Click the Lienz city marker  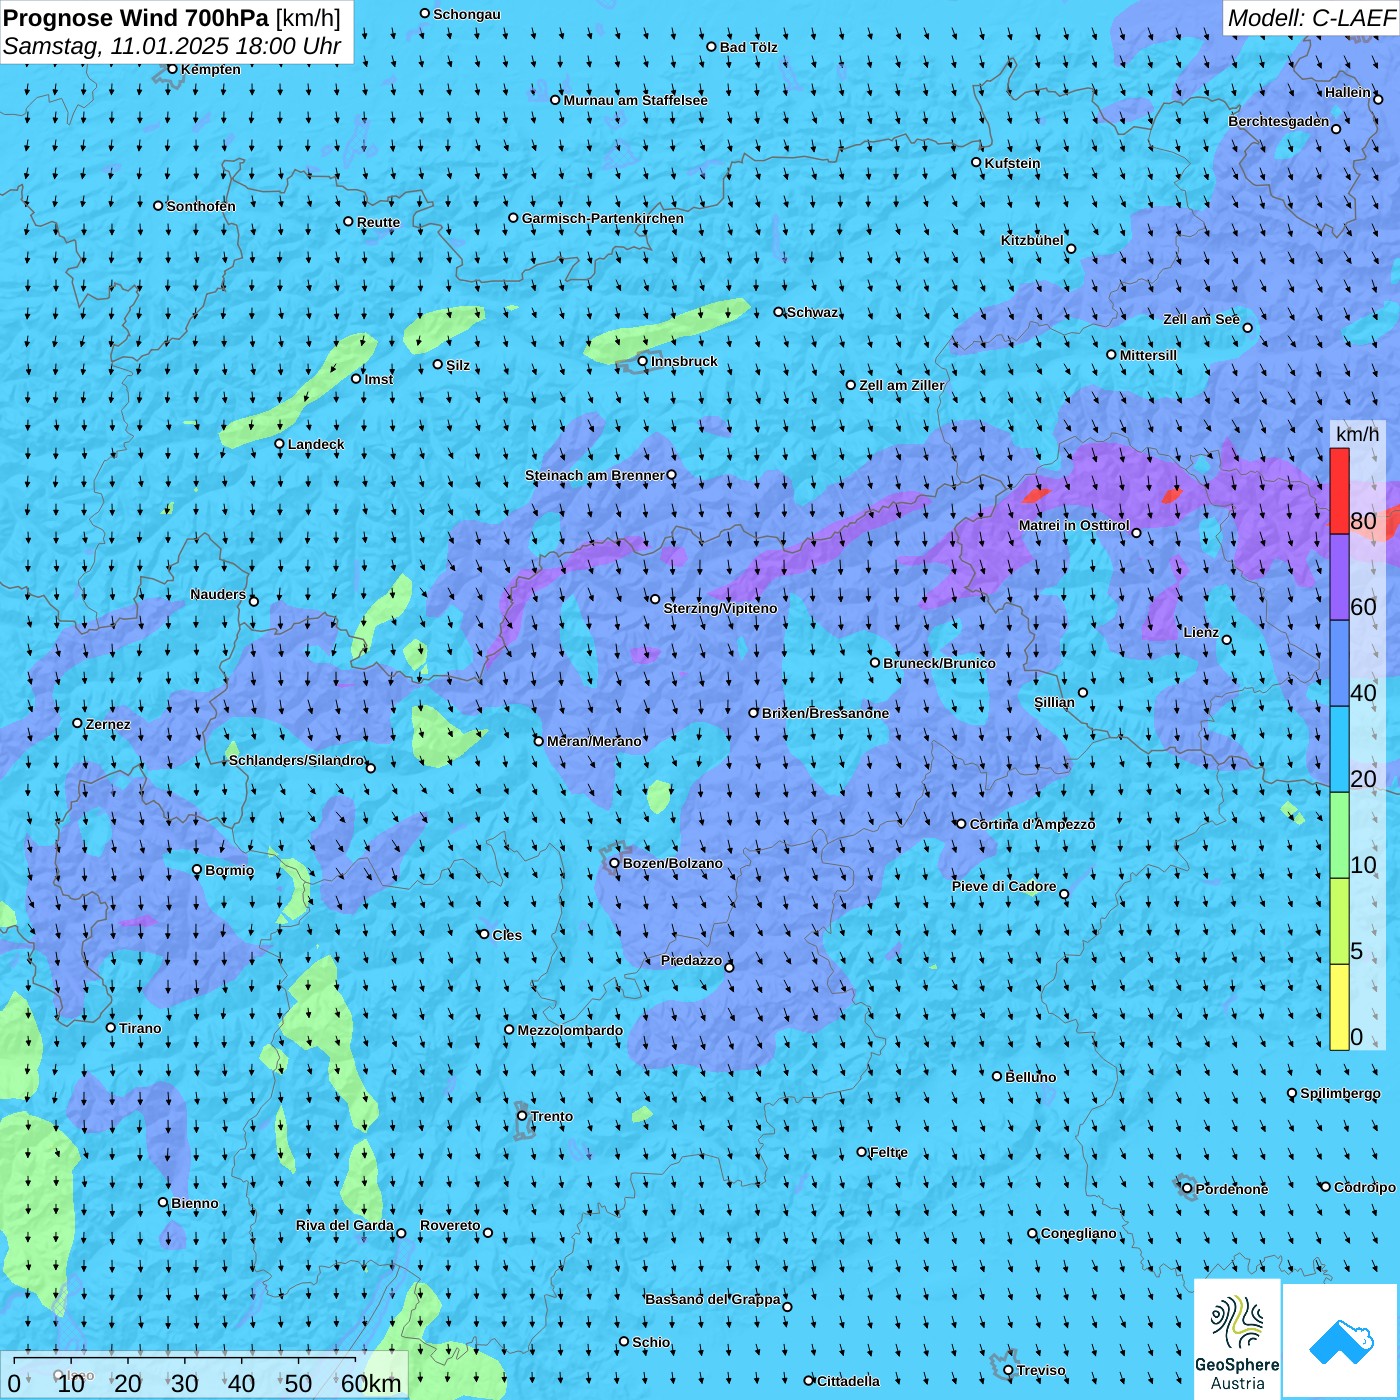pos(1227,640)
